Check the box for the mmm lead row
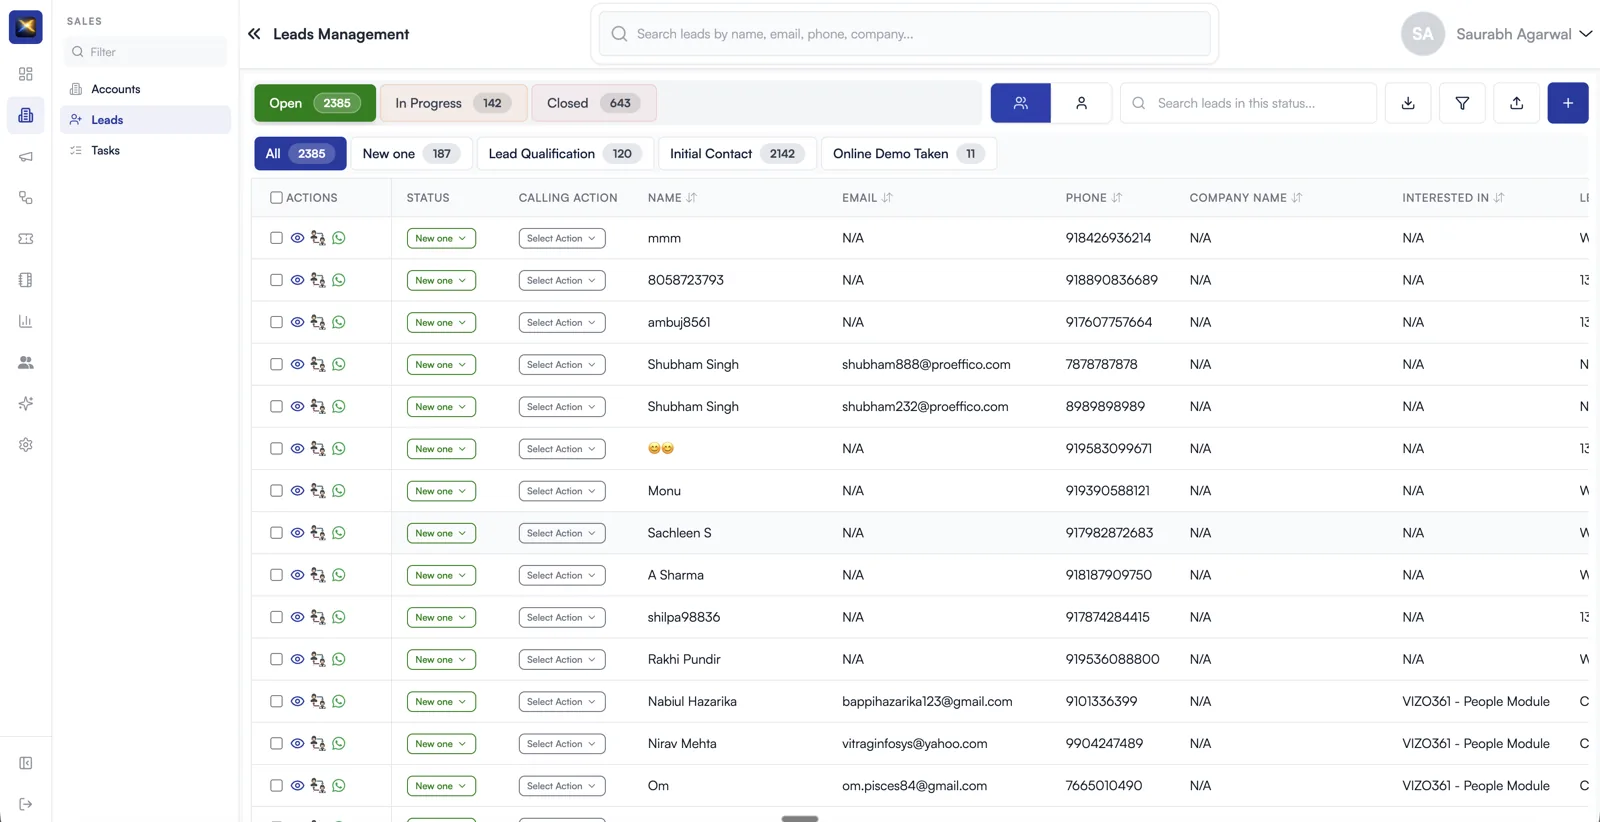1600x822 pixels. click(x=276, y=238)
